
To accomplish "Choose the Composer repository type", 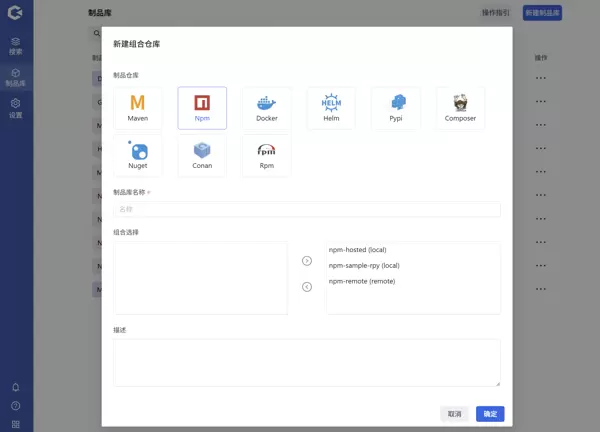I will (460, 107).
